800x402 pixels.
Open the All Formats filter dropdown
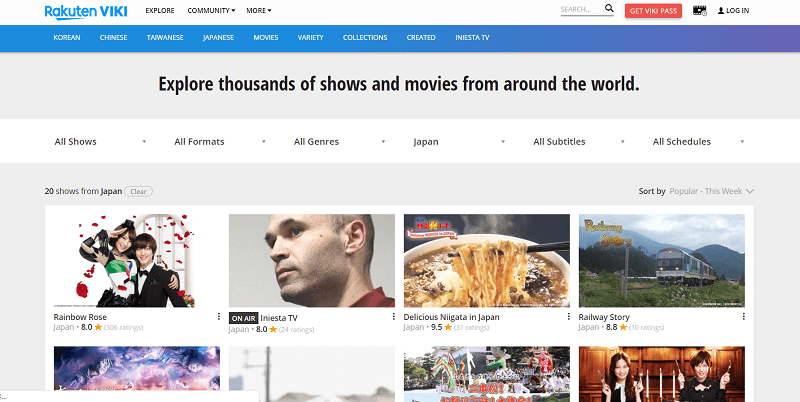(x=220, y=142)
